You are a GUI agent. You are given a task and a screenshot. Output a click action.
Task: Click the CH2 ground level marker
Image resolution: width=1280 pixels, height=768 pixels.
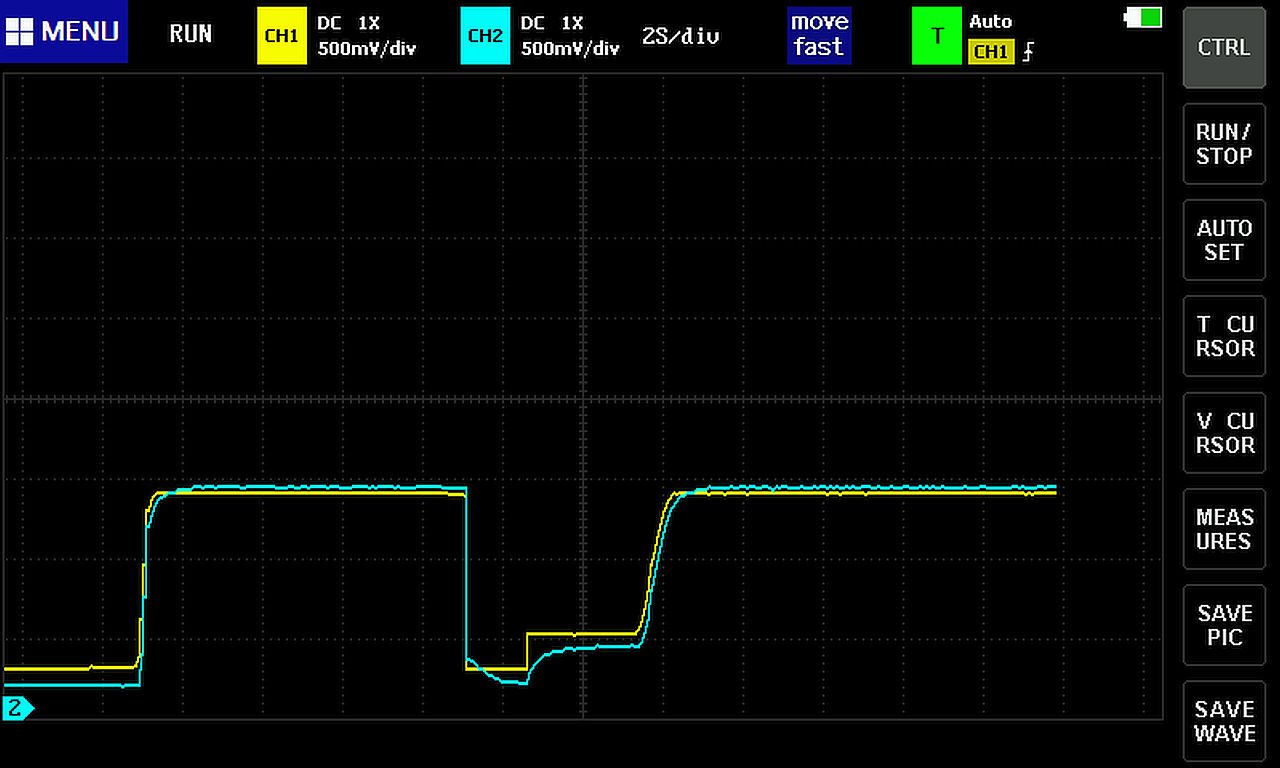coord(17,709)
